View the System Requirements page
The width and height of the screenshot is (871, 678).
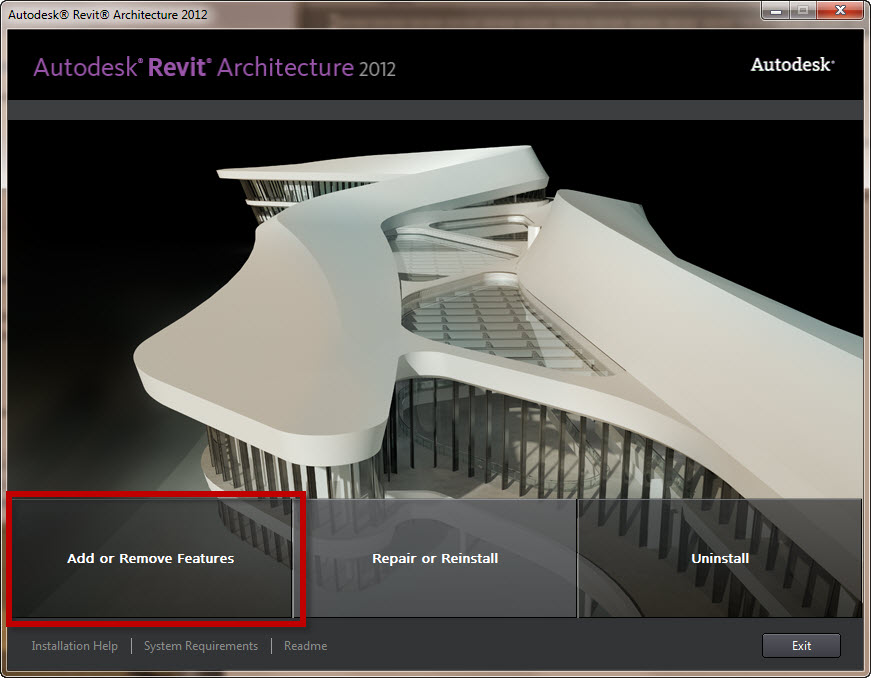pyautogui.click(x=200, y=645)
